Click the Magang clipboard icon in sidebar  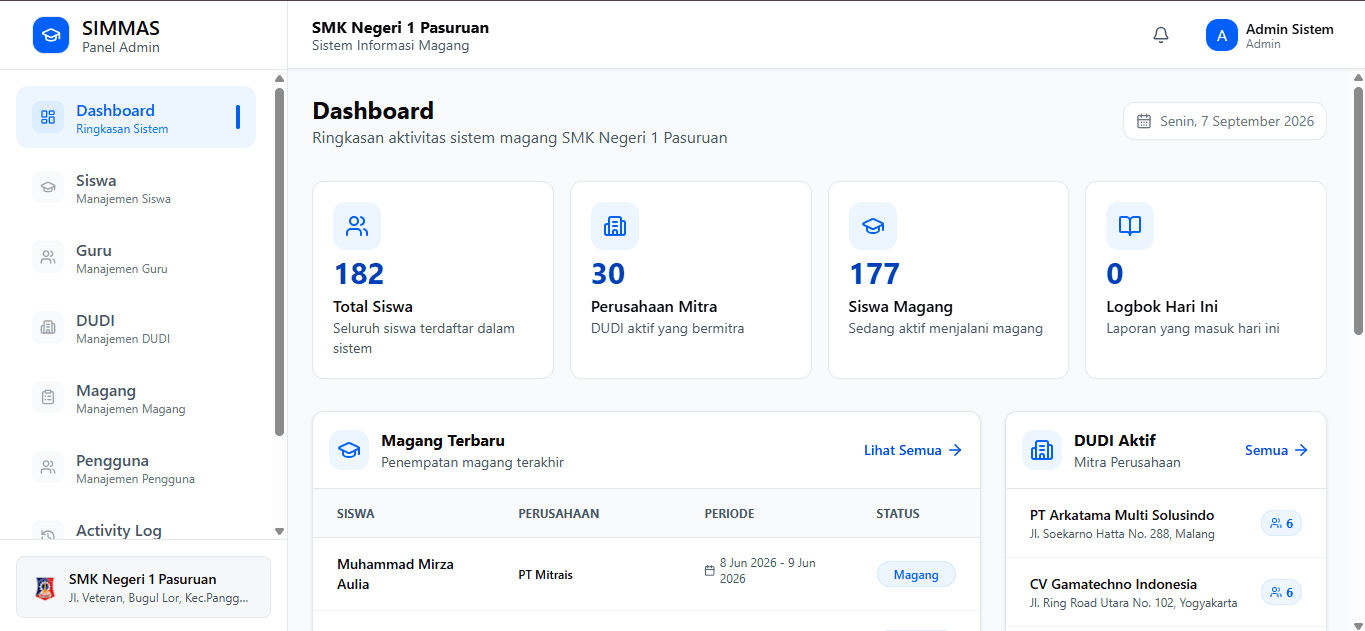coord(48,397)
